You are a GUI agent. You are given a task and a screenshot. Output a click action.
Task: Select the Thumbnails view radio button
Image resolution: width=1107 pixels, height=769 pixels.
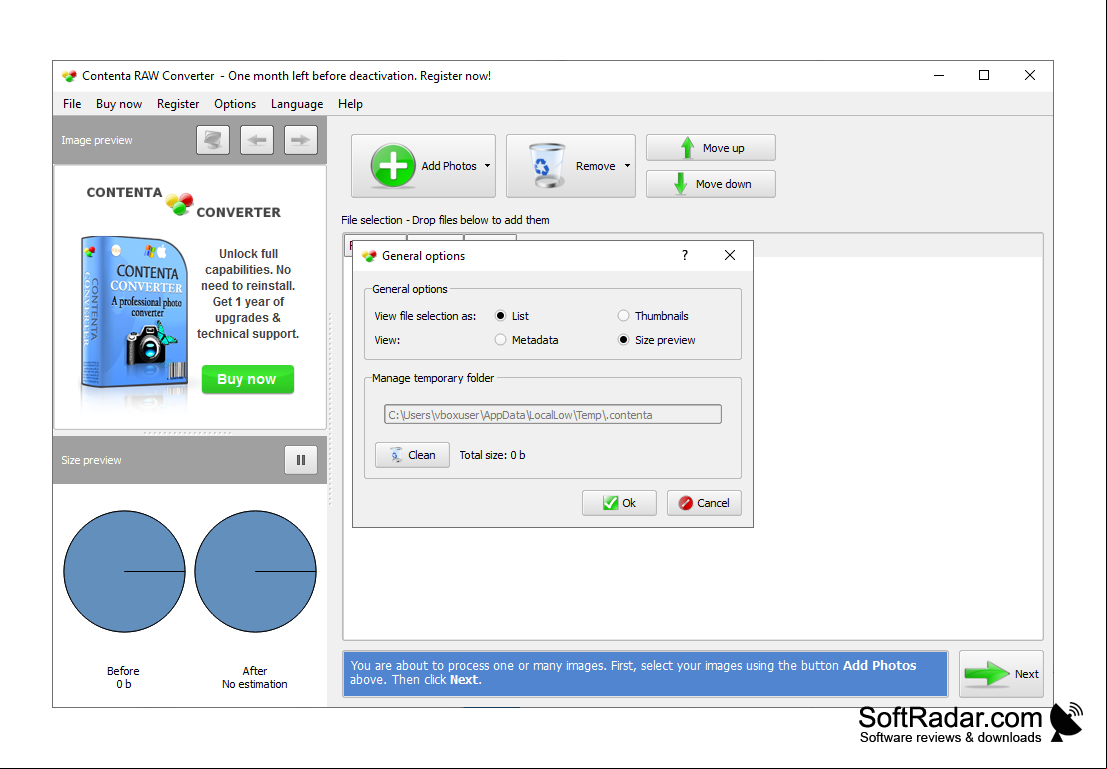click(x=623, y=316)
